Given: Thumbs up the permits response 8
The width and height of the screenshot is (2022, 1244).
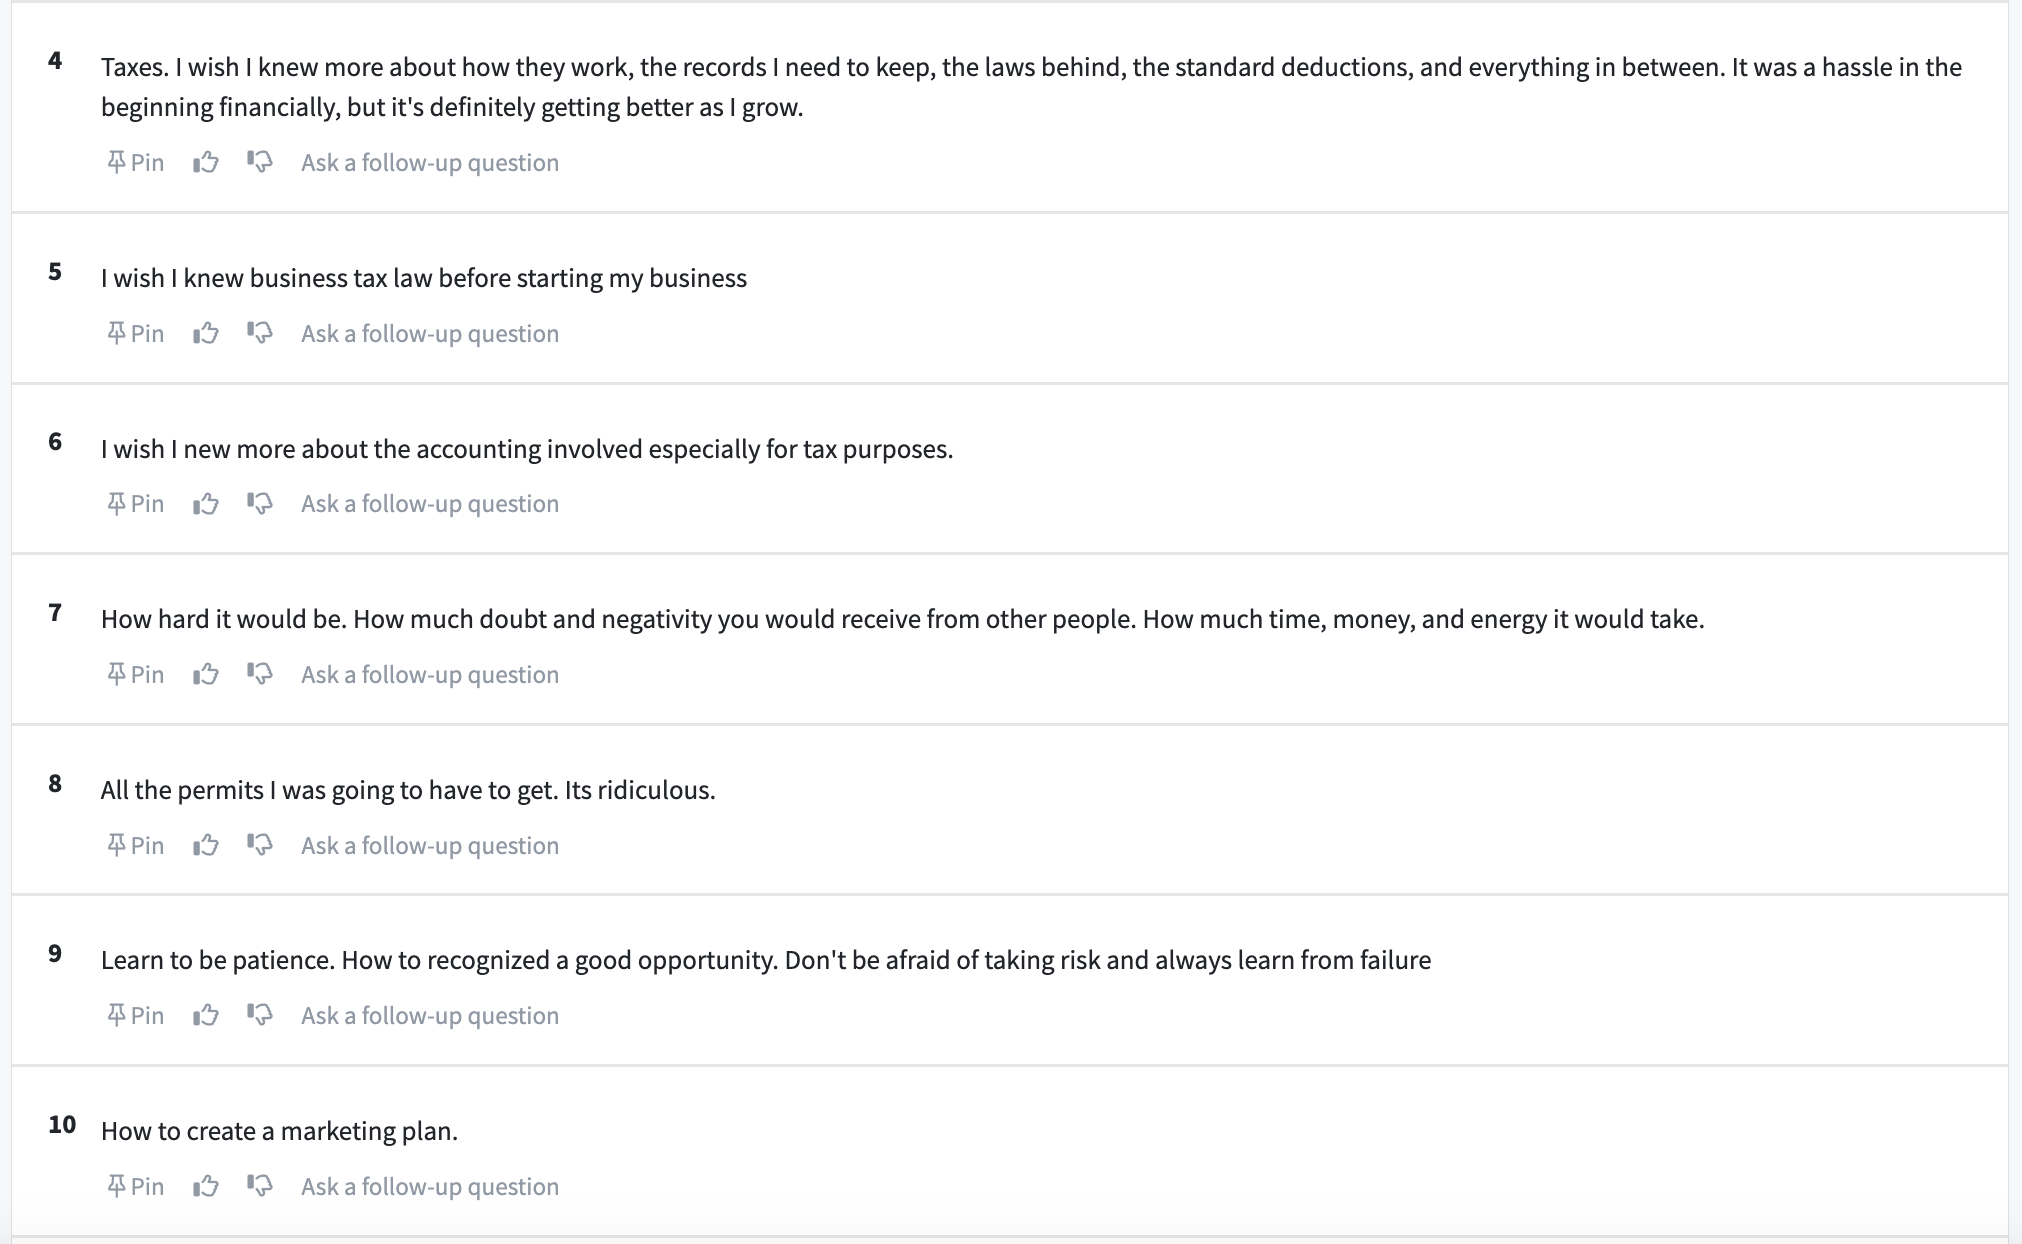Looking at the screenshot, I should point(206,845).
